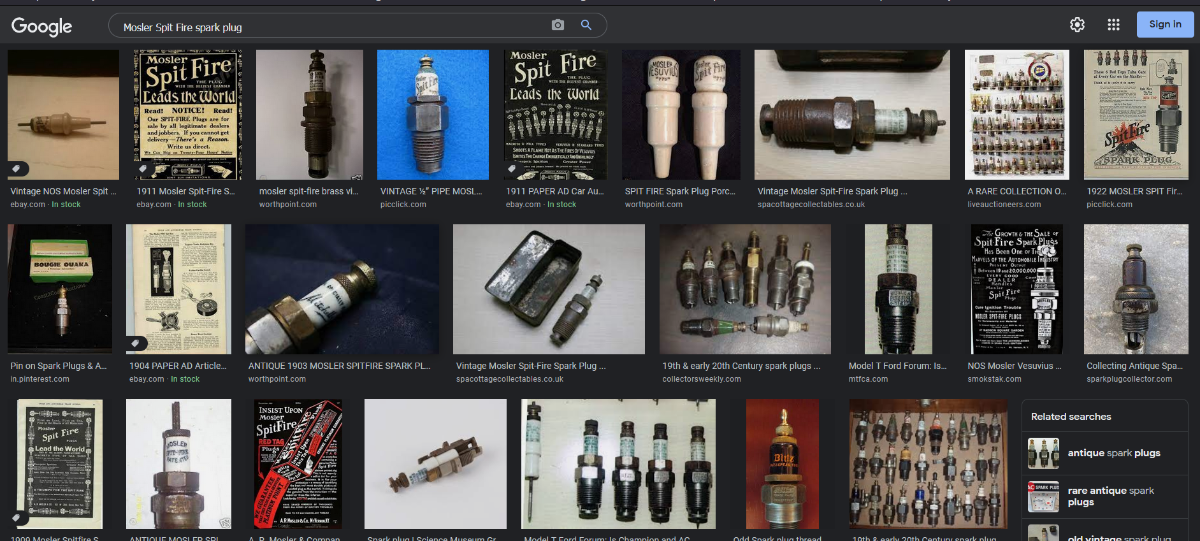Screen dimensions: 1200x541
Task: Click the sparkplugcollector.com source link
Action: [x=1129, y=380]
